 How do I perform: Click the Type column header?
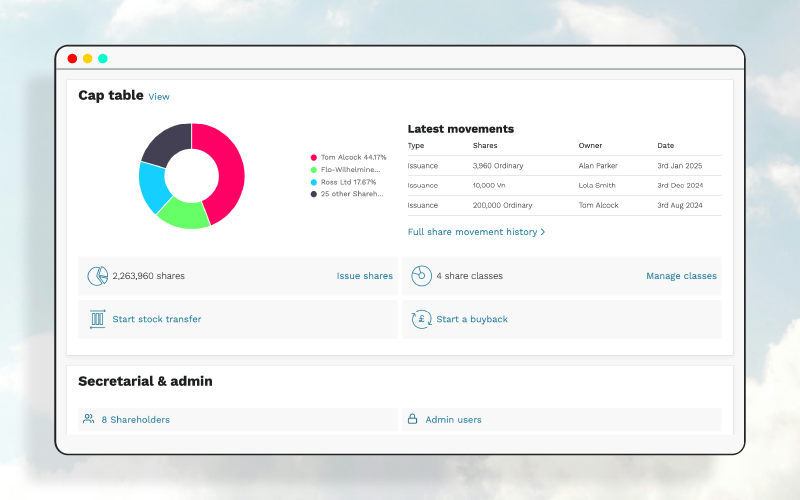pyautogui.click(x=416, y=146)
